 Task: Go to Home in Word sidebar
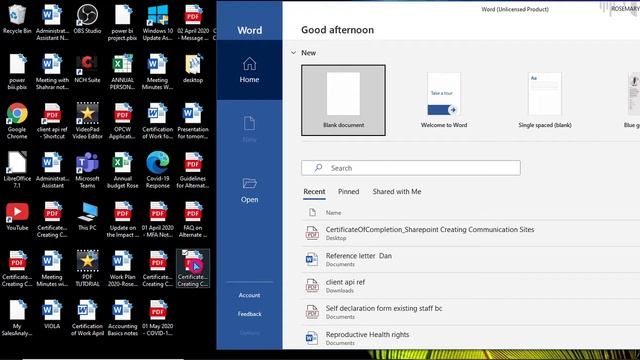[249, 70]
